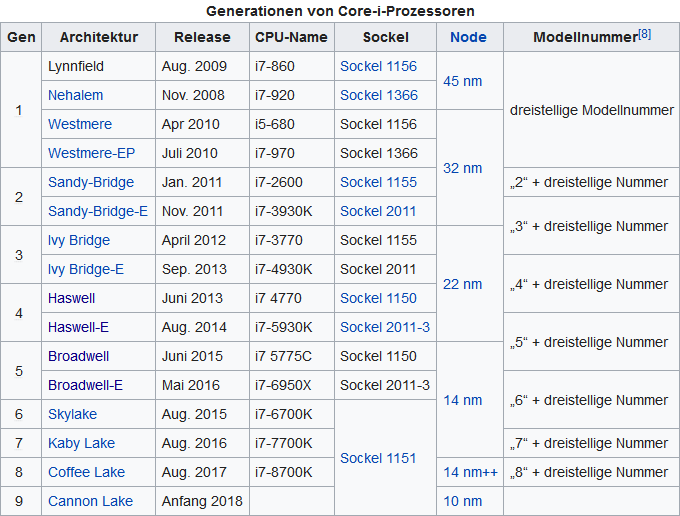Open the Skylake architecture link
Viewport: 680px width, 516px height.
tap(72, 415)
